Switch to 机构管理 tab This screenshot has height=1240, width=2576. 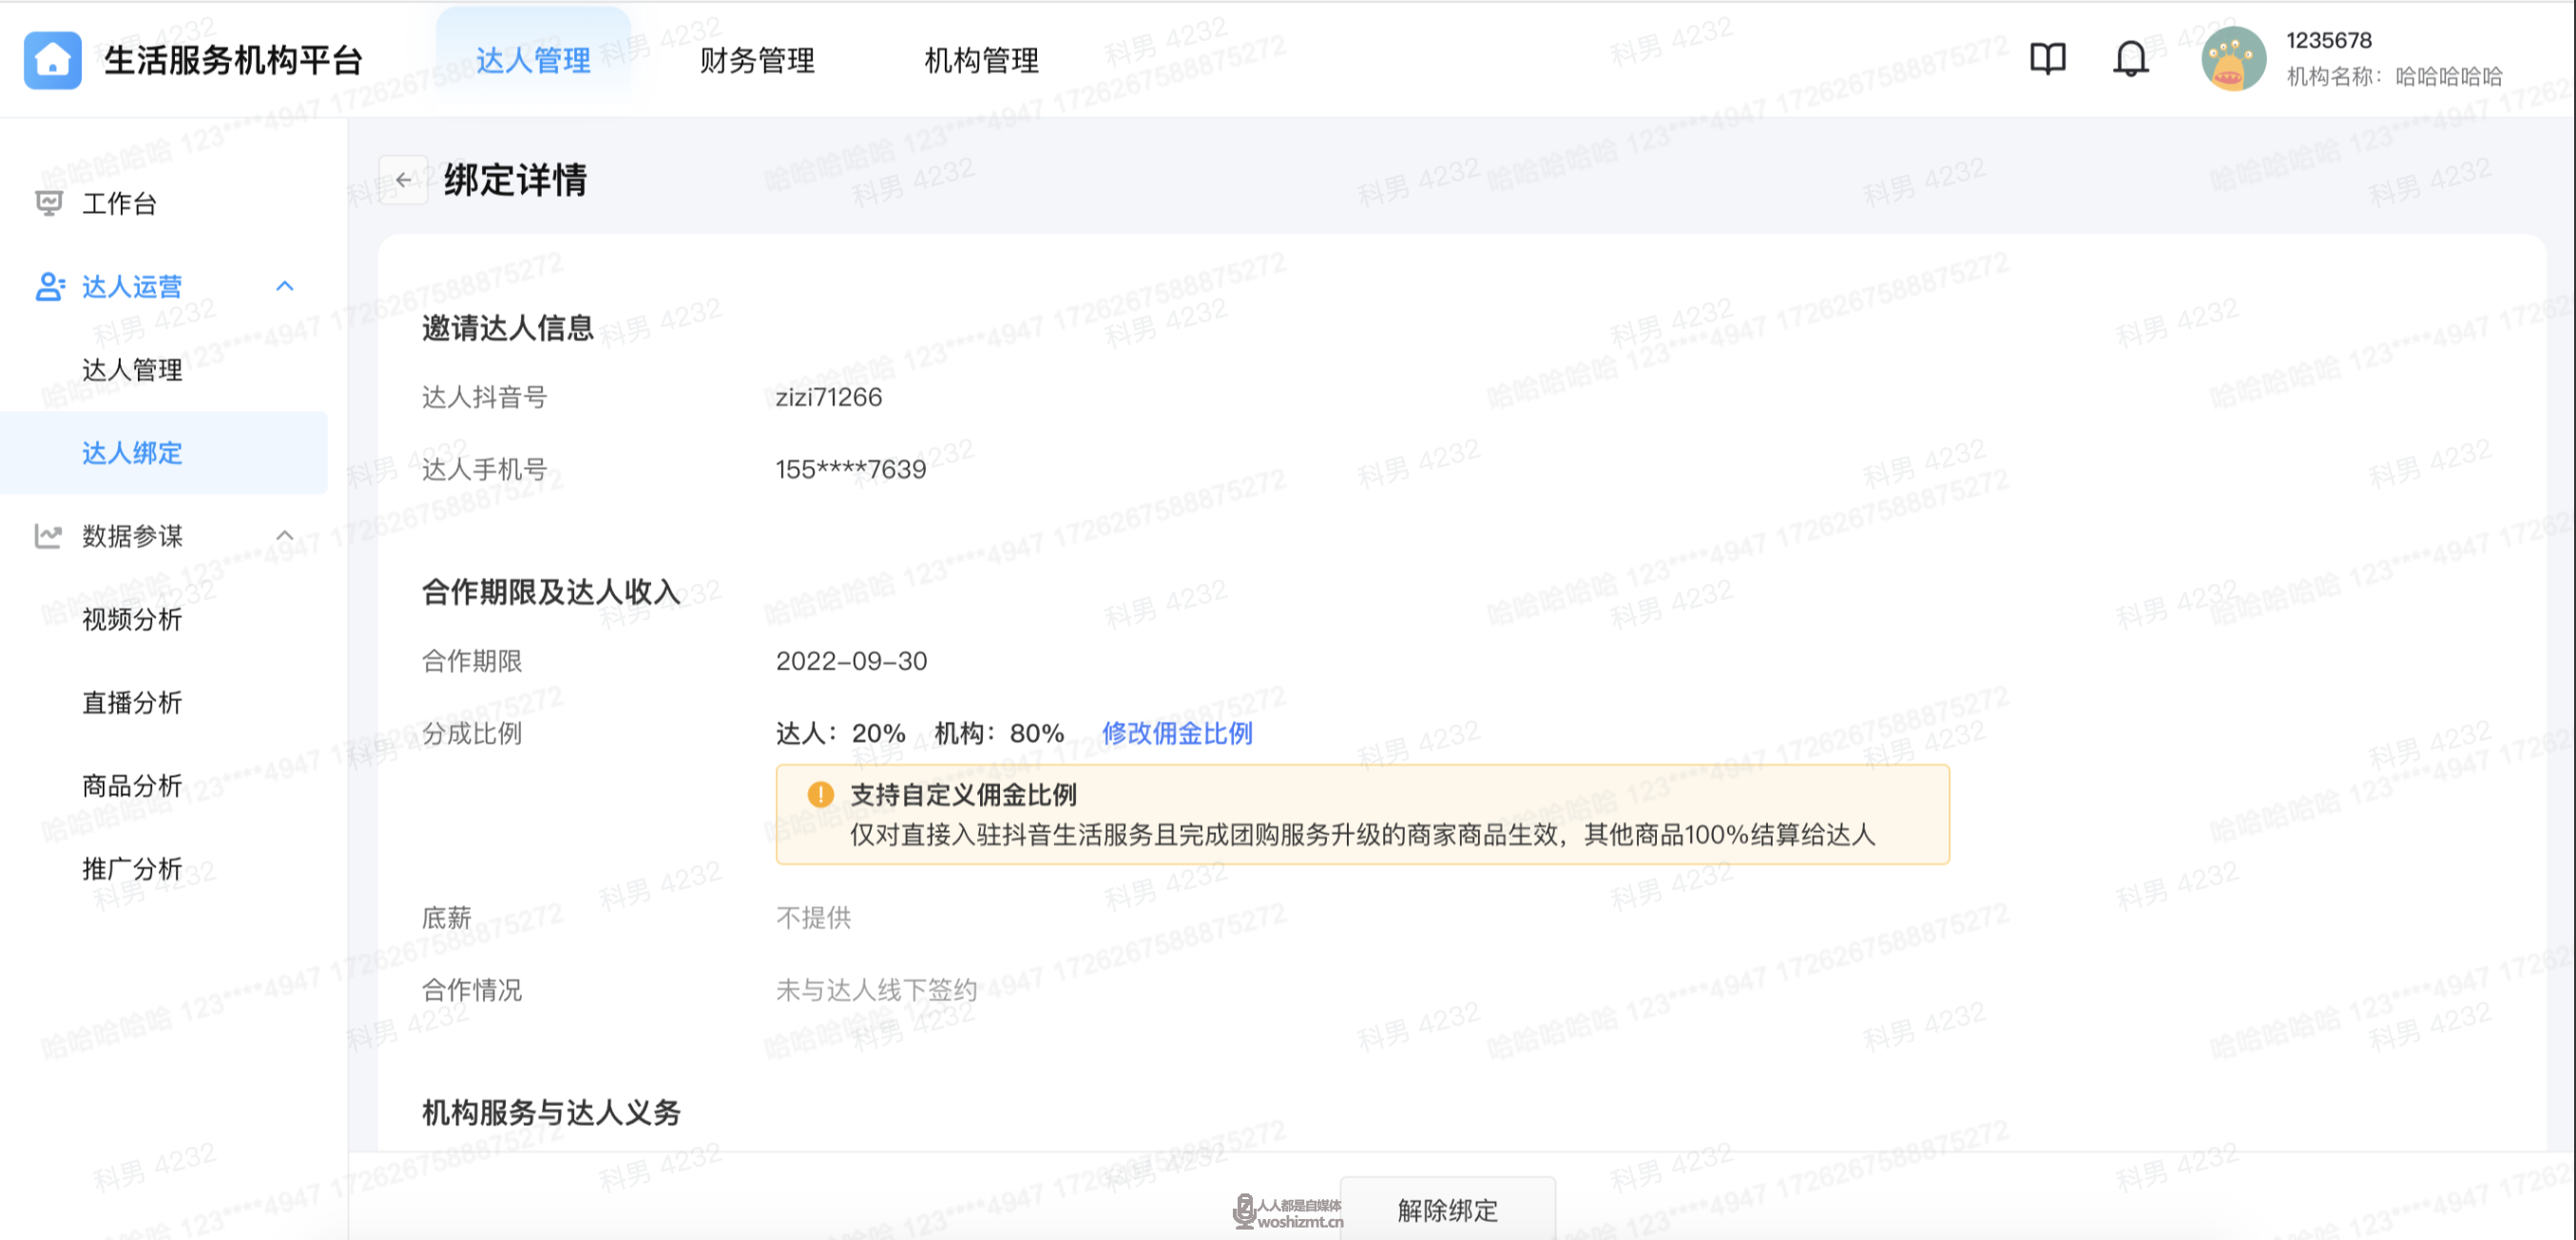coord(981,61)
